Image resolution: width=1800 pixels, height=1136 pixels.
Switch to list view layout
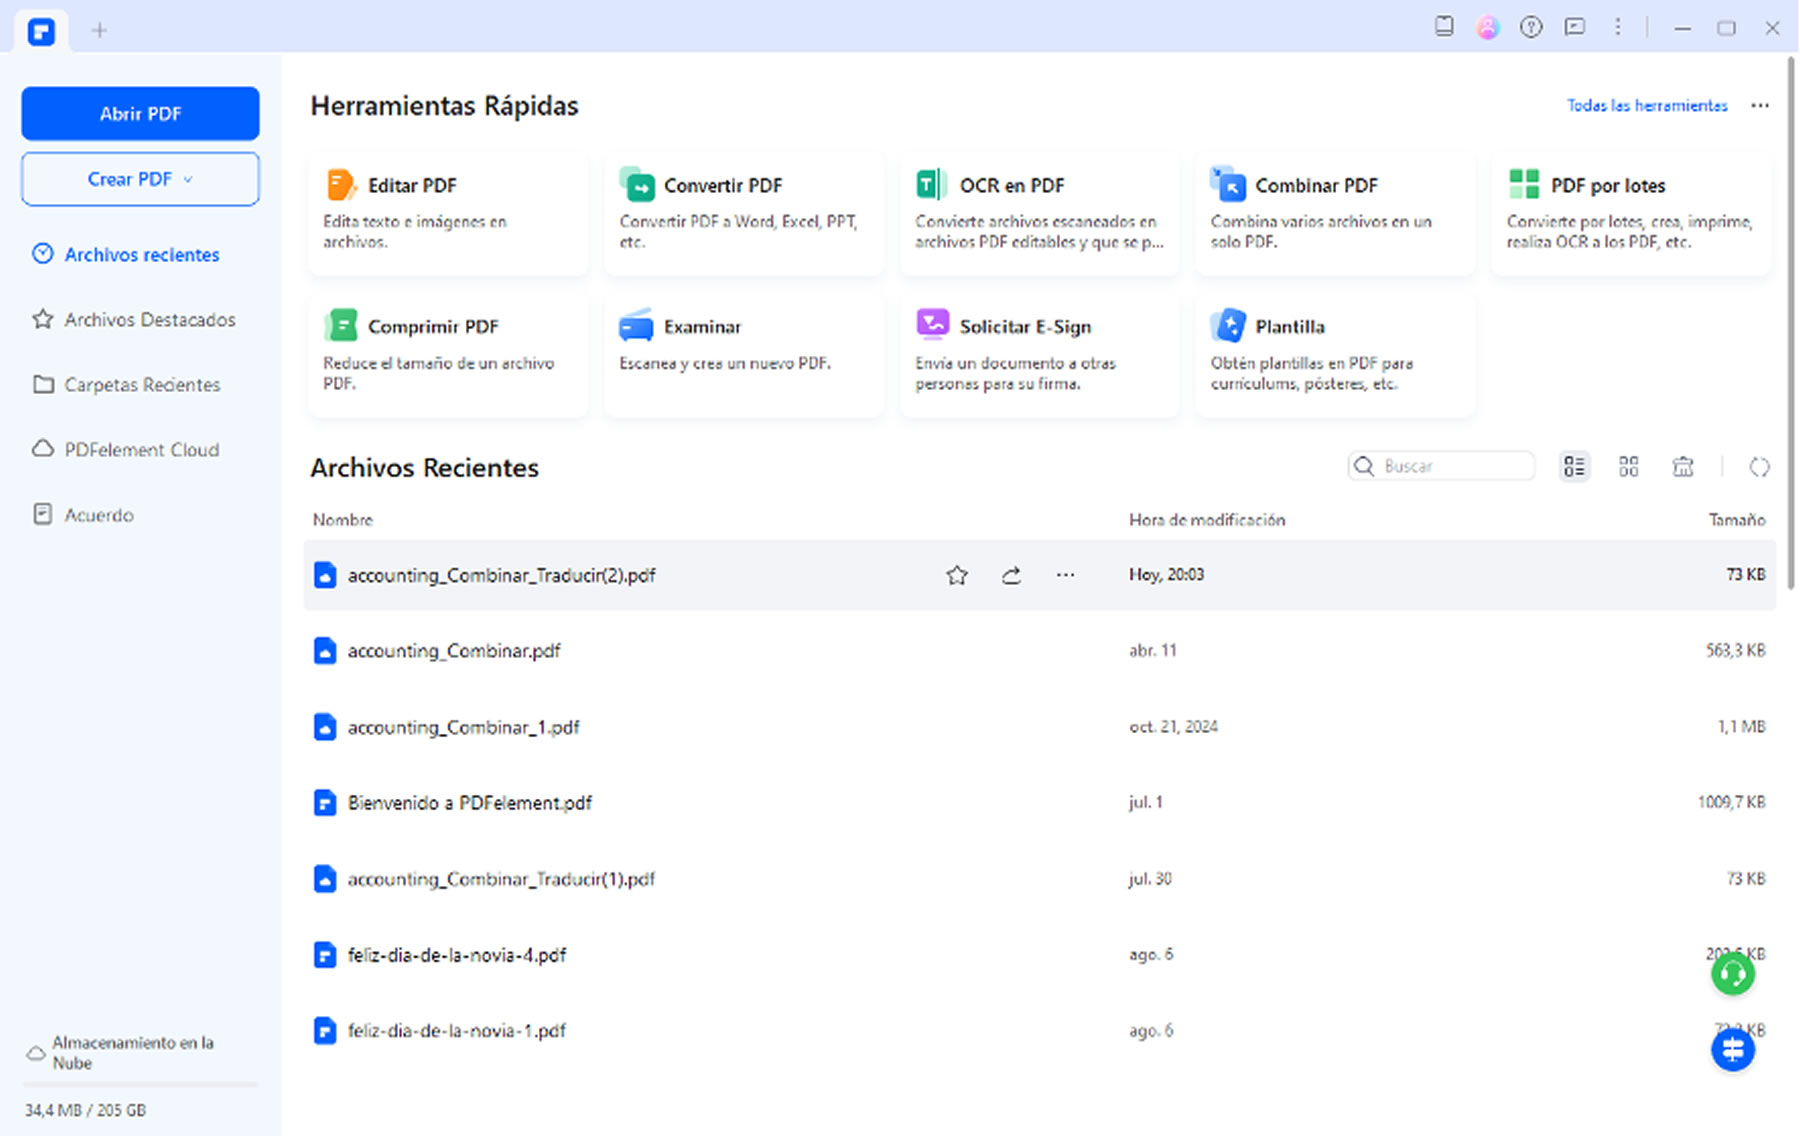pyautogui.click(x=1574, y=467)
